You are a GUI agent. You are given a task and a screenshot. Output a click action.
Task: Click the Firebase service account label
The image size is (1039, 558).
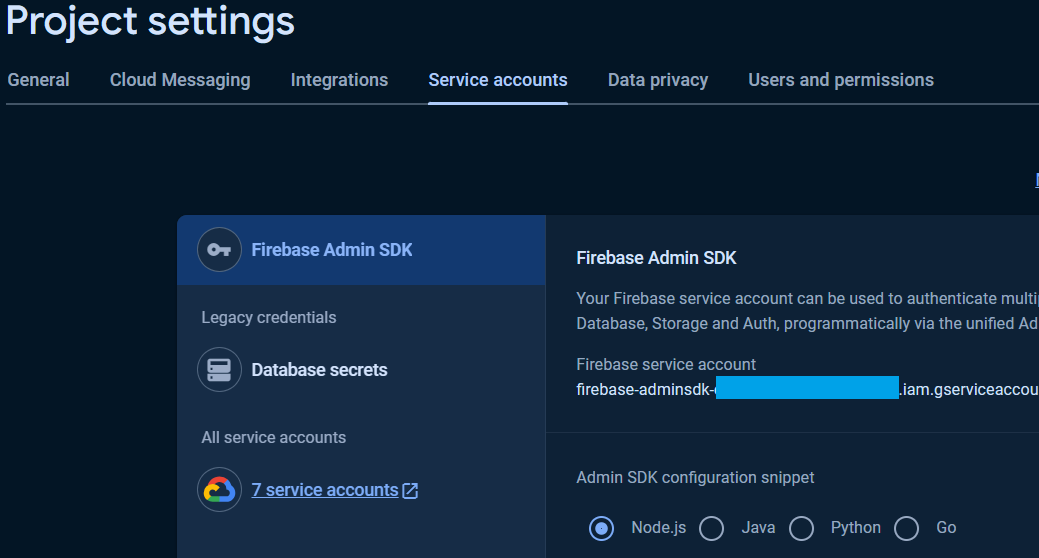(x=666, y=364)
